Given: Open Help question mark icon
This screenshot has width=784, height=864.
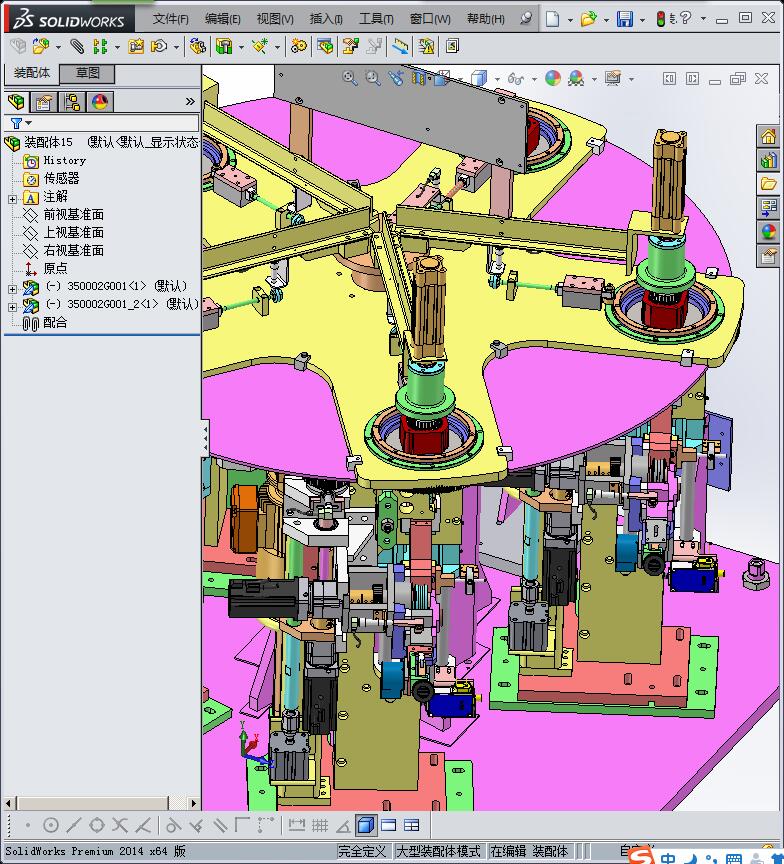Looking at the screenshot, I should click(x=683, y=19).
